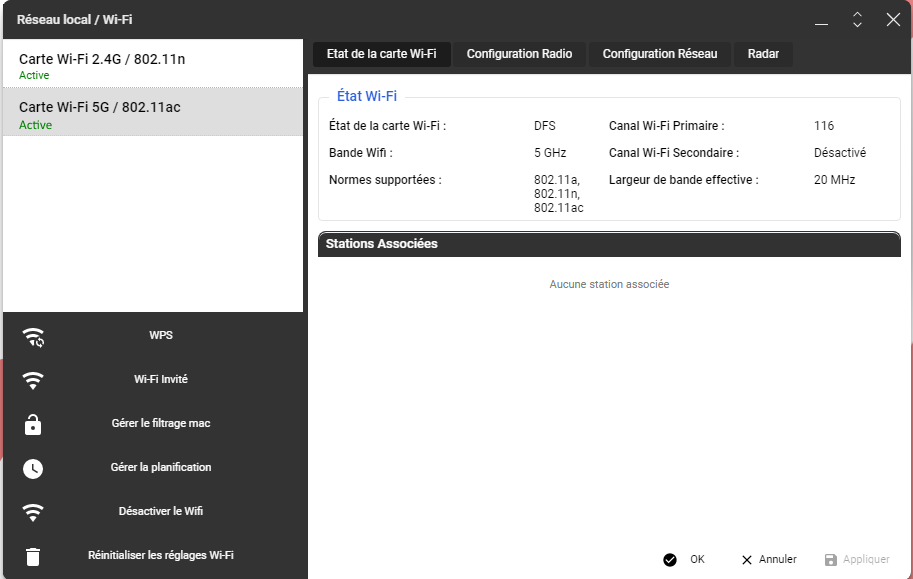
Task: Click the primary channel value 116
Action: pyautogui.click(x=824, y=126)
